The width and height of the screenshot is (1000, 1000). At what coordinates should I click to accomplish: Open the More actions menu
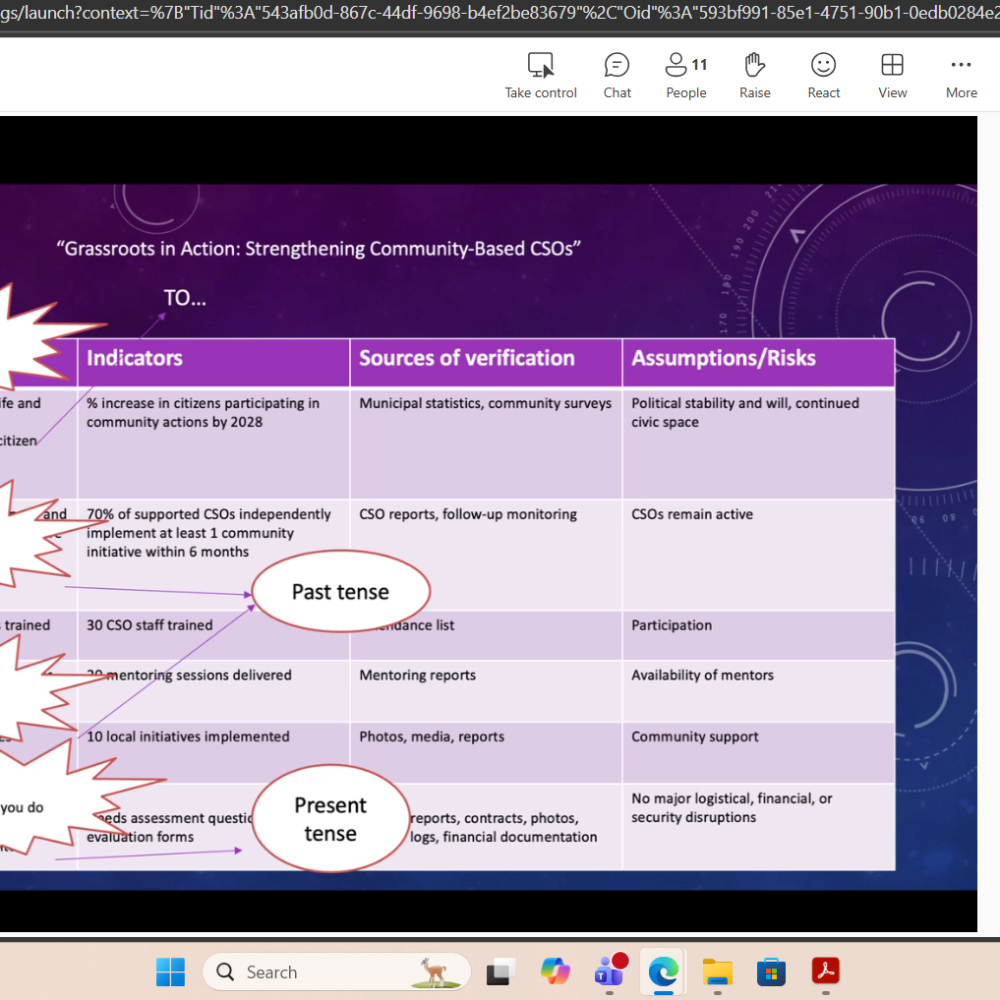click(x=961, y=76)
